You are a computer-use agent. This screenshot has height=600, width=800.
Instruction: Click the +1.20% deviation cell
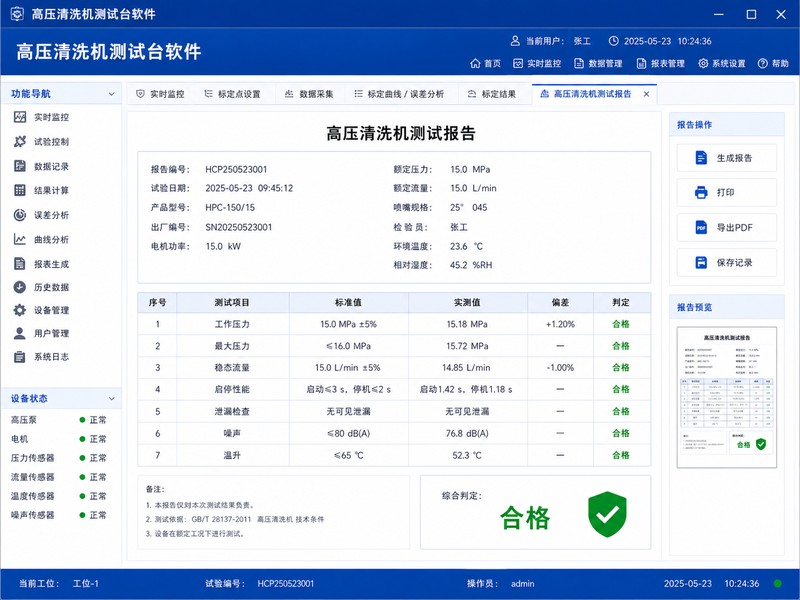pyautogui.click(x=560, y=324)
